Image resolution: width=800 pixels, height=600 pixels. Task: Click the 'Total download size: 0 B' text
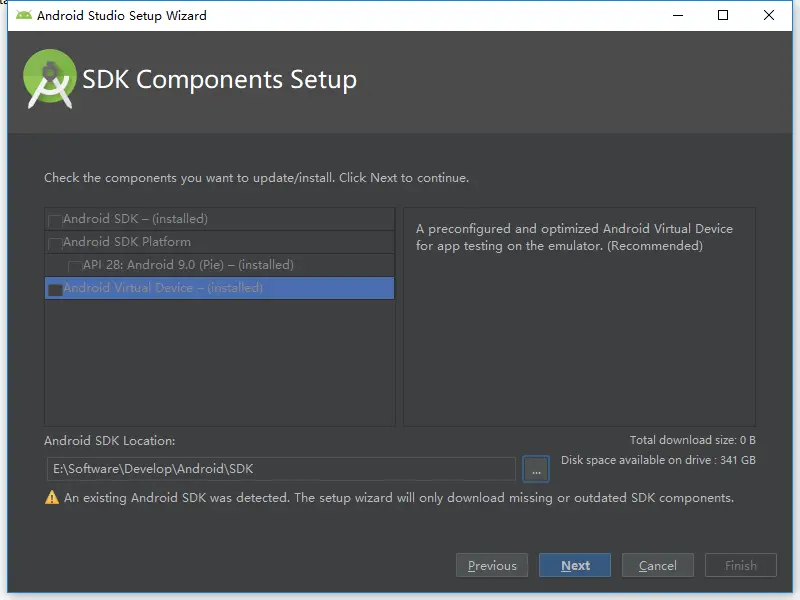point(692,440)
